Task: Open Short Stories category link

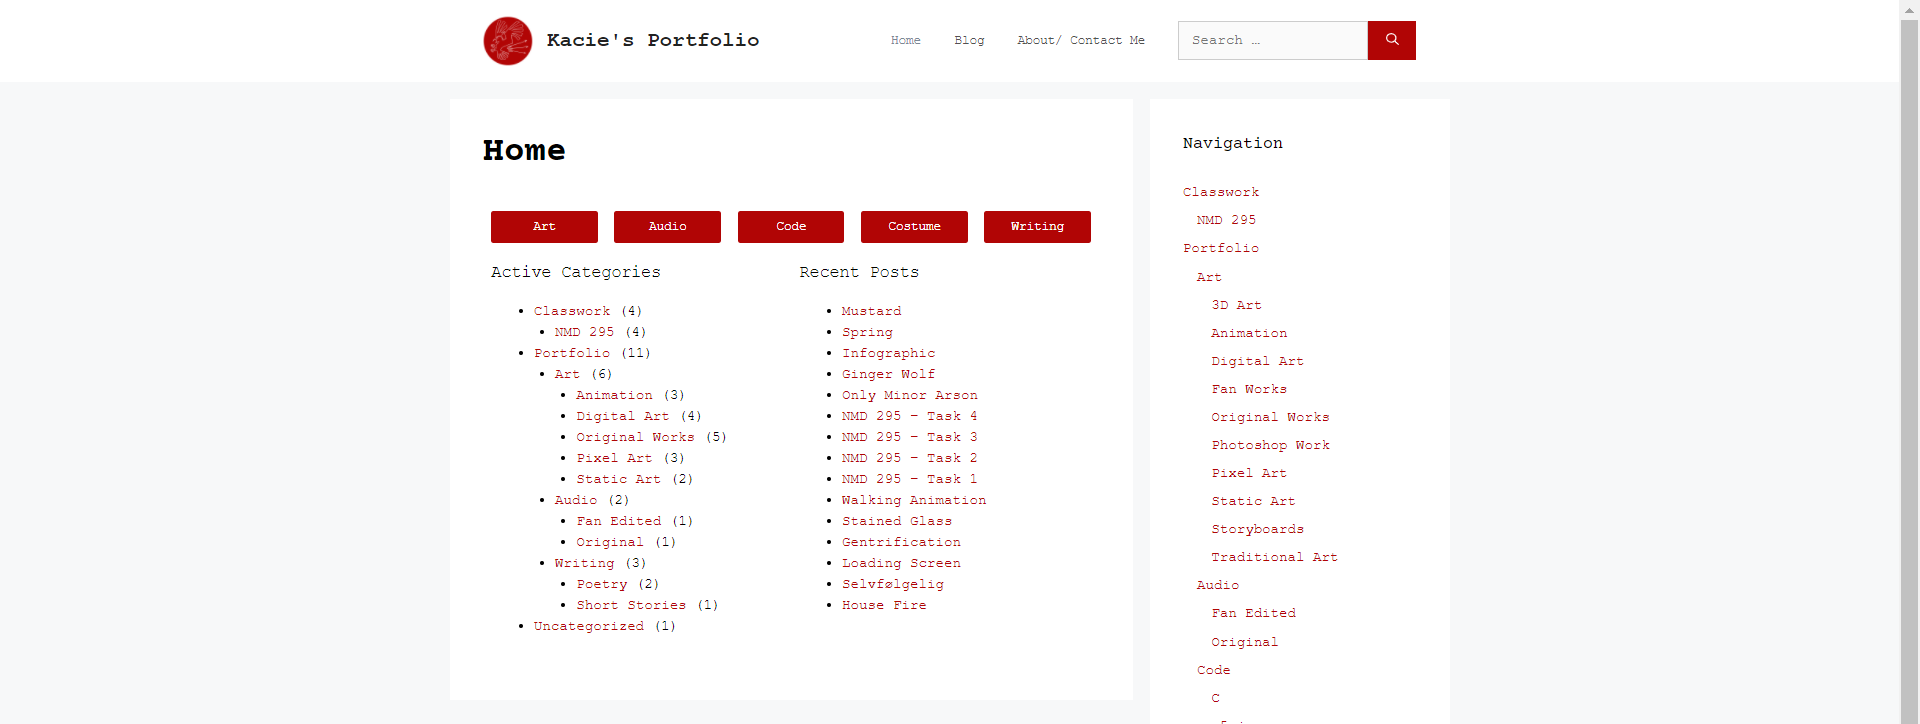Action: 630,605
